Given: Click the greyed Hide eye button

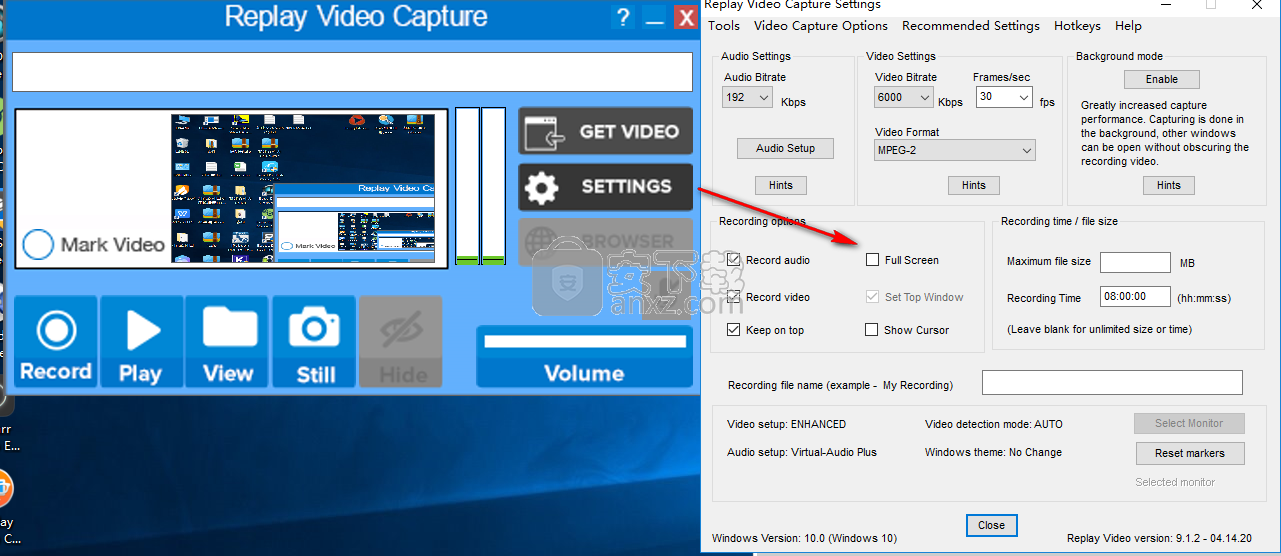Looking at the screenshot, I should 401,341.
